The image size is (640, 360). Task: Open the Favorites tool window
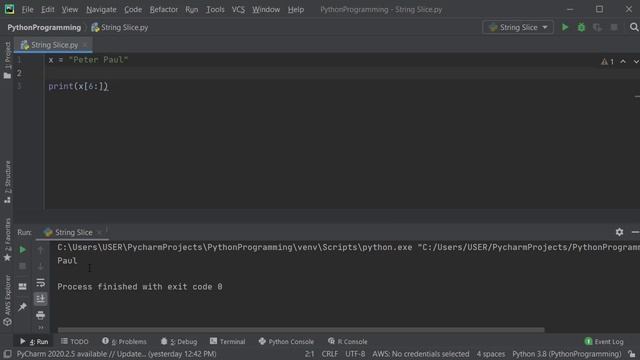pyautogui.click(x=7, y=240)
